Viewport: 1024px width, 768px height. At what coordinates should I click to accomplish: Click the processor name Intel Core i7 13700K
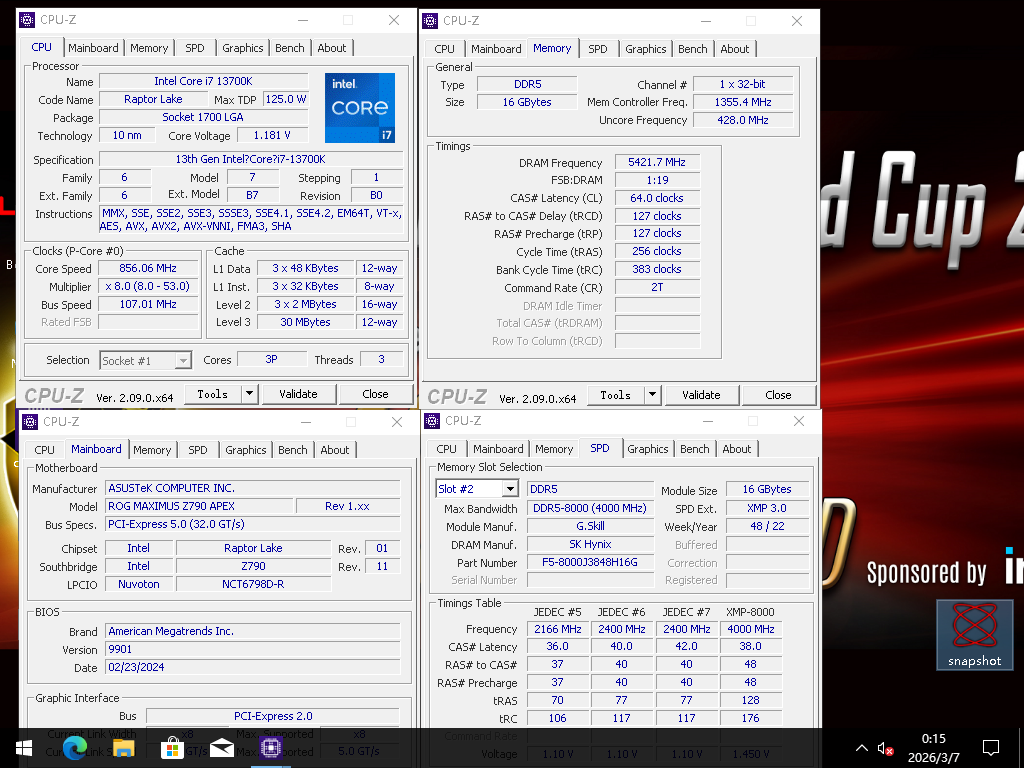[203, 82]
